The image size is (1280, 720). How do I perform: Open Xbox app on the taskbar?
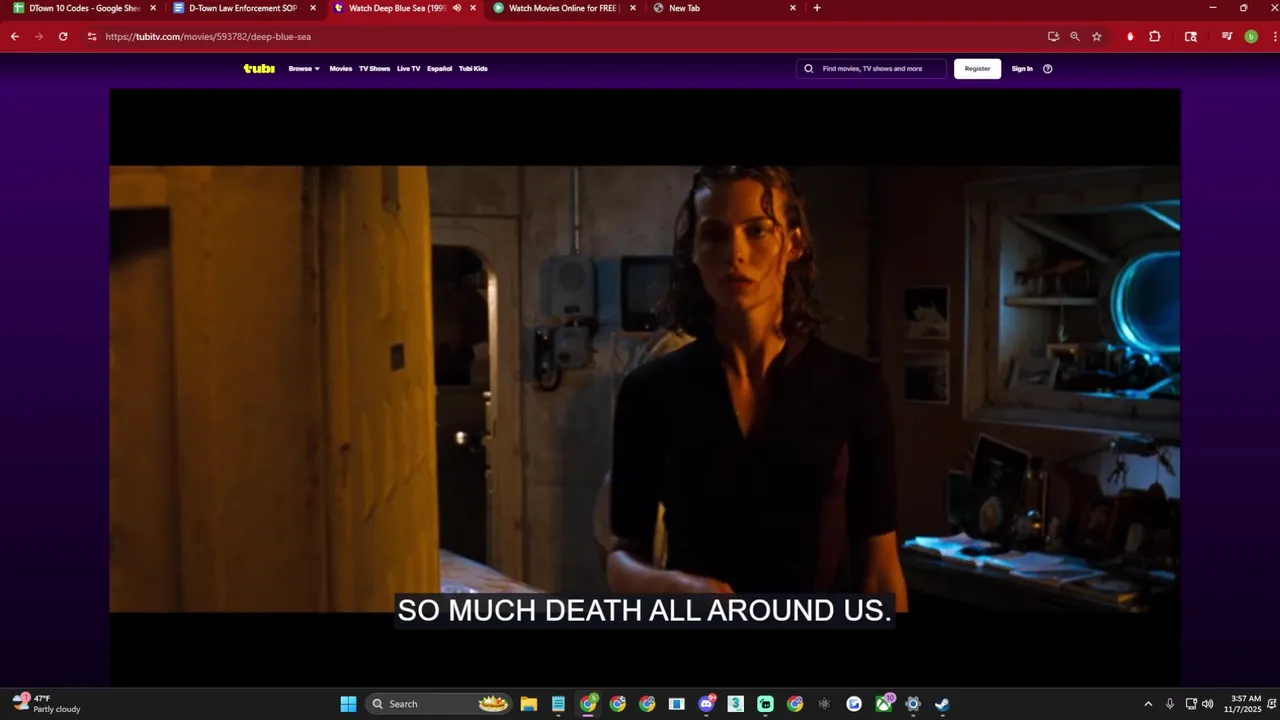pos(884,704)
